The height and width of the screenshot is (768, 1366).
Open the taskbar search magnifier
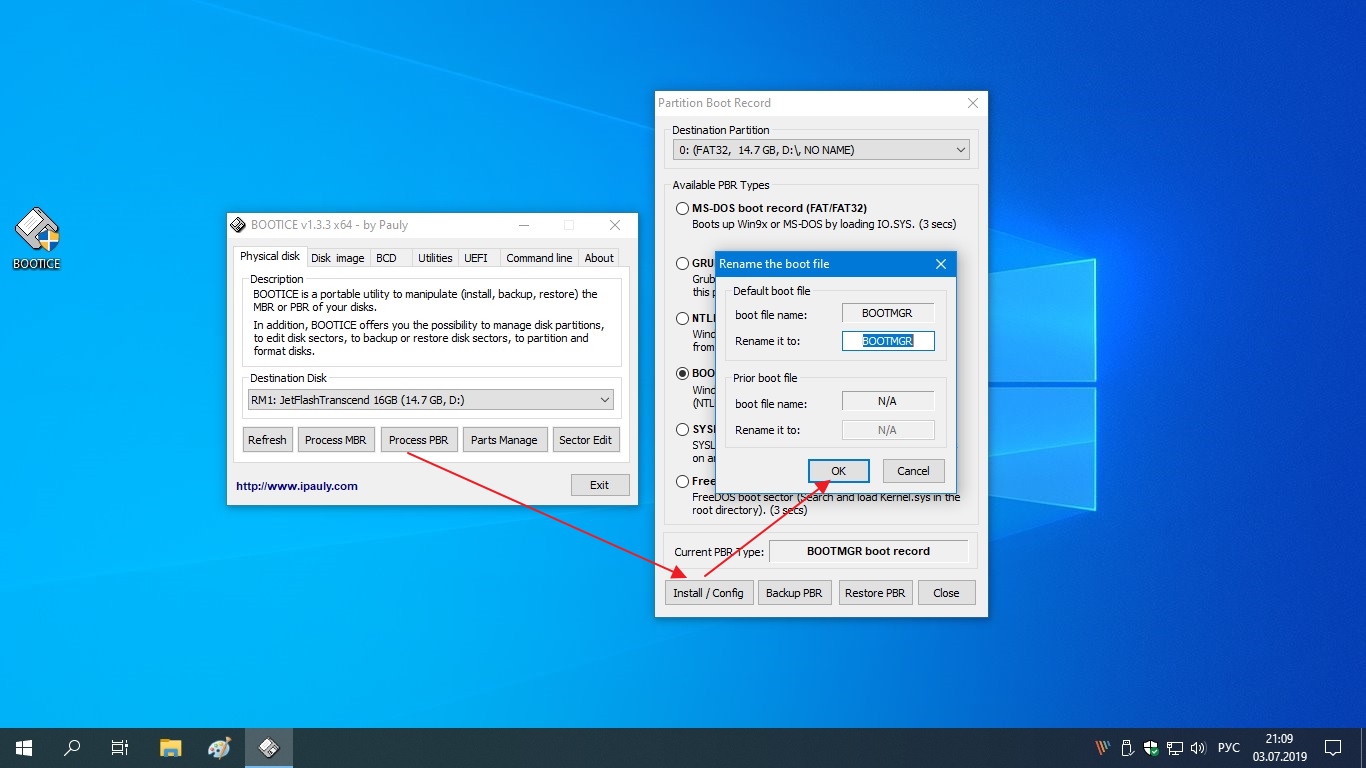tap(72, 748)
